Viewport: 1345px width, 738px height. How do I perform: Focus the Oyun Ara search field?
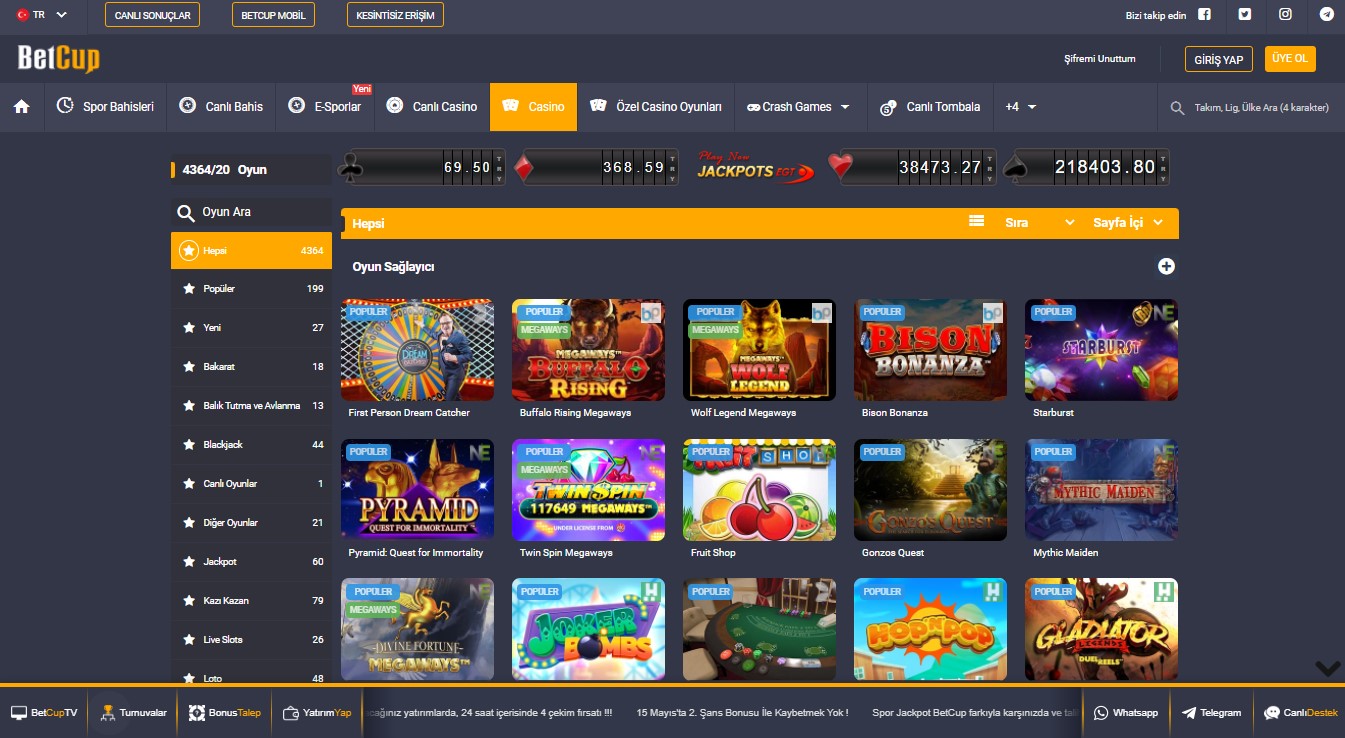pos(251,212)
